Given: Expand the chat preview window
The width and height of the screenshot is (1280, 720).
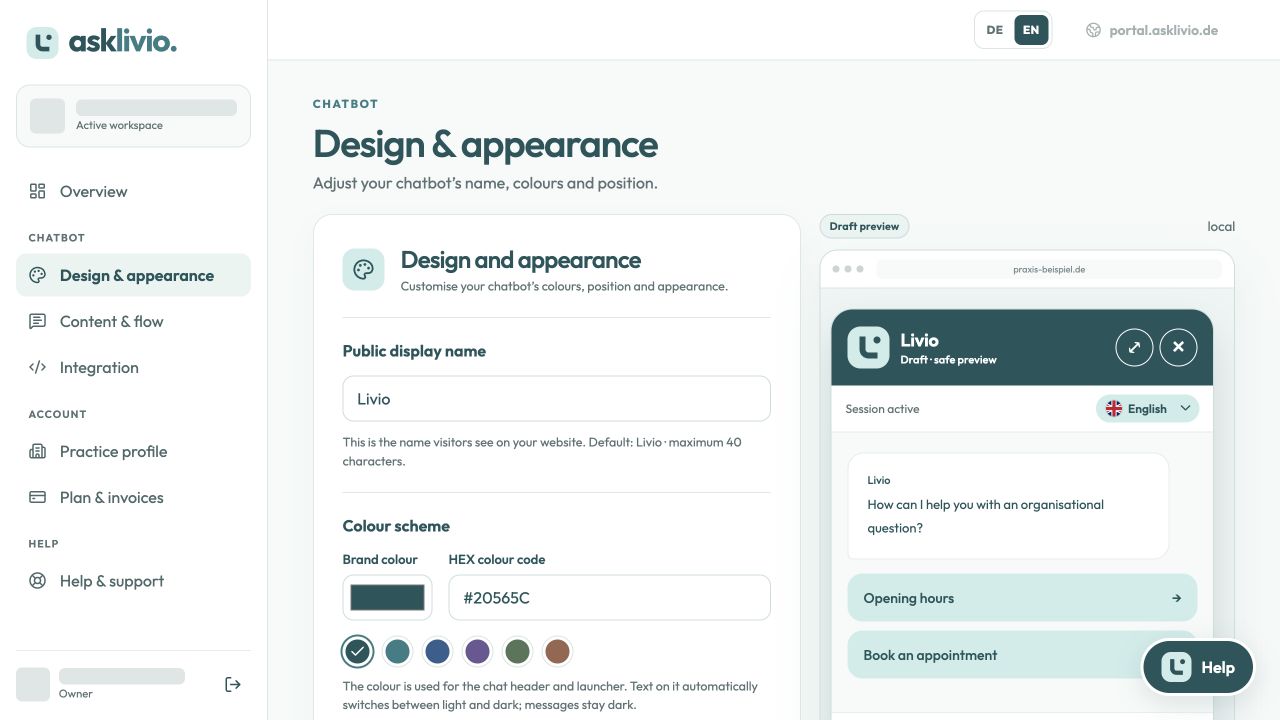Looking at the screenshot, I should pyautogui.click(x=1134, y=347).
